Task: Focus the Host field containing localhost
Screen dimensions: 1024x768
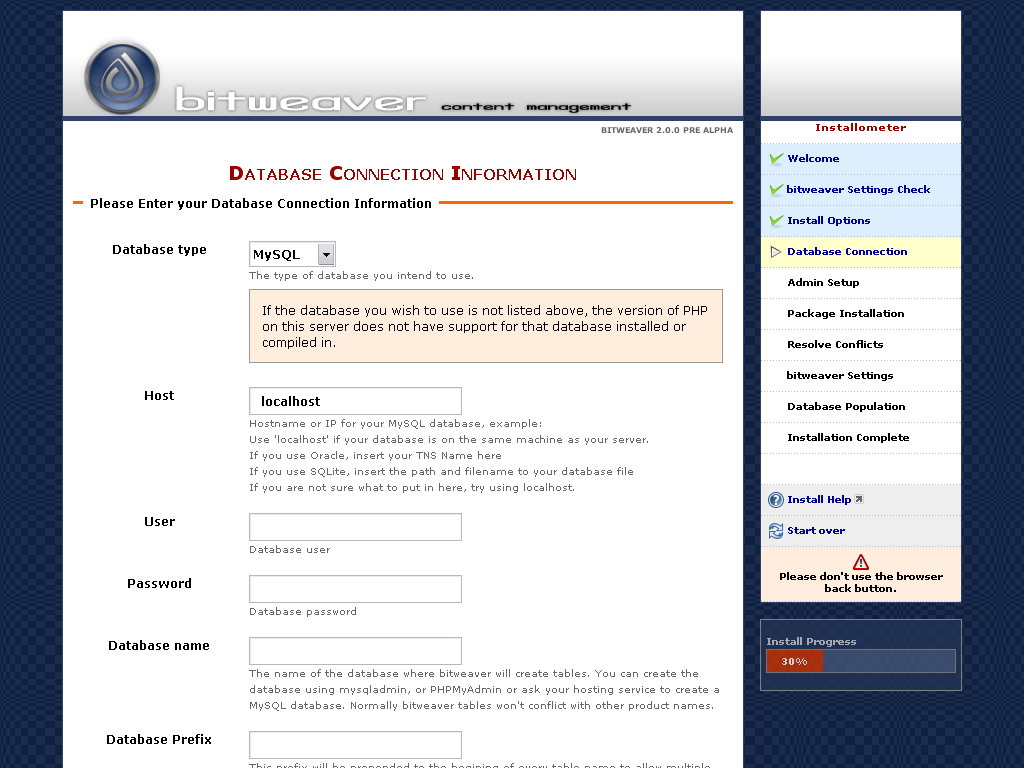Action: tap(355, 401)
